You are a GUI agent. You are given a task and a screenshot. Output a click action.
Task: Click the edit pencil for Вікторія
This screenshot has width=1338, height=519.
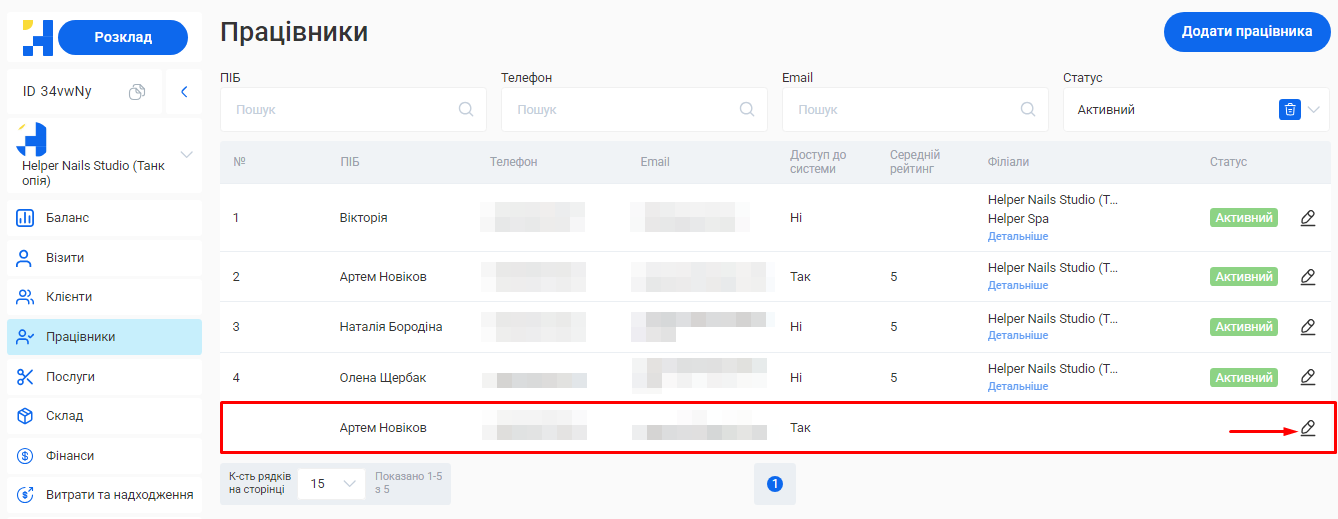pyautogui.click(x=1307, y=218)
